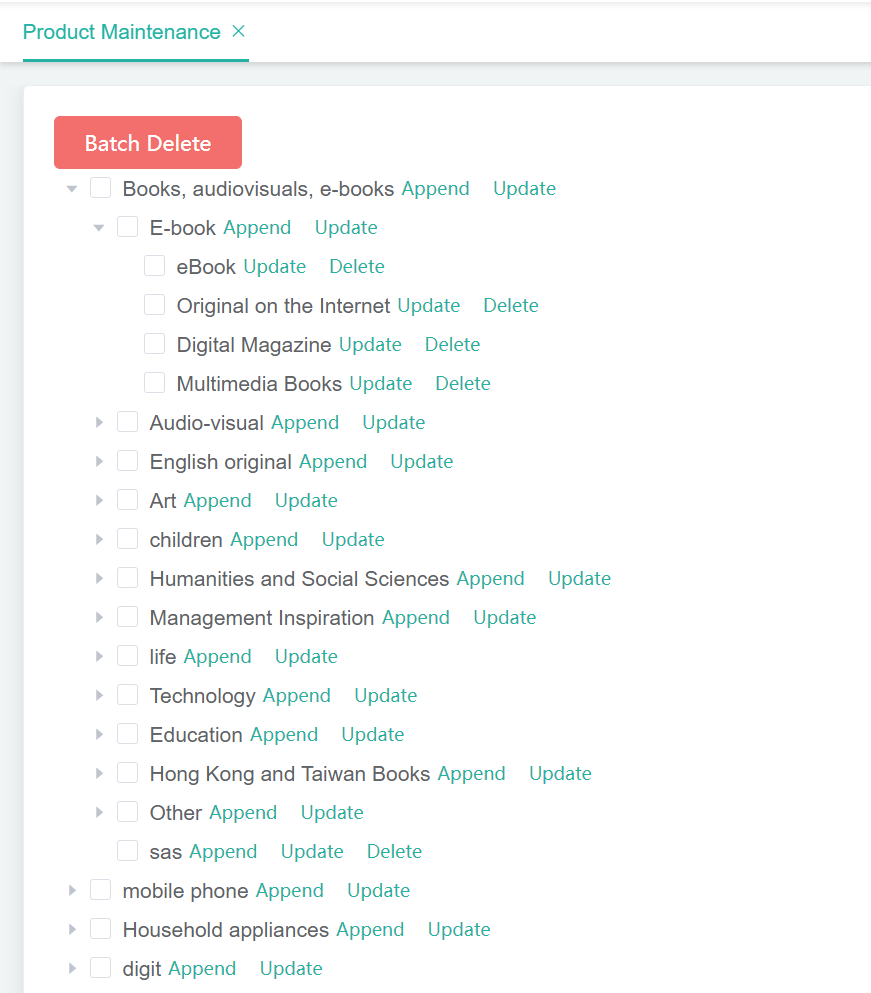This screenshot has width=871, height=993.
Task: Click Append for life
Action: (218, 657)
